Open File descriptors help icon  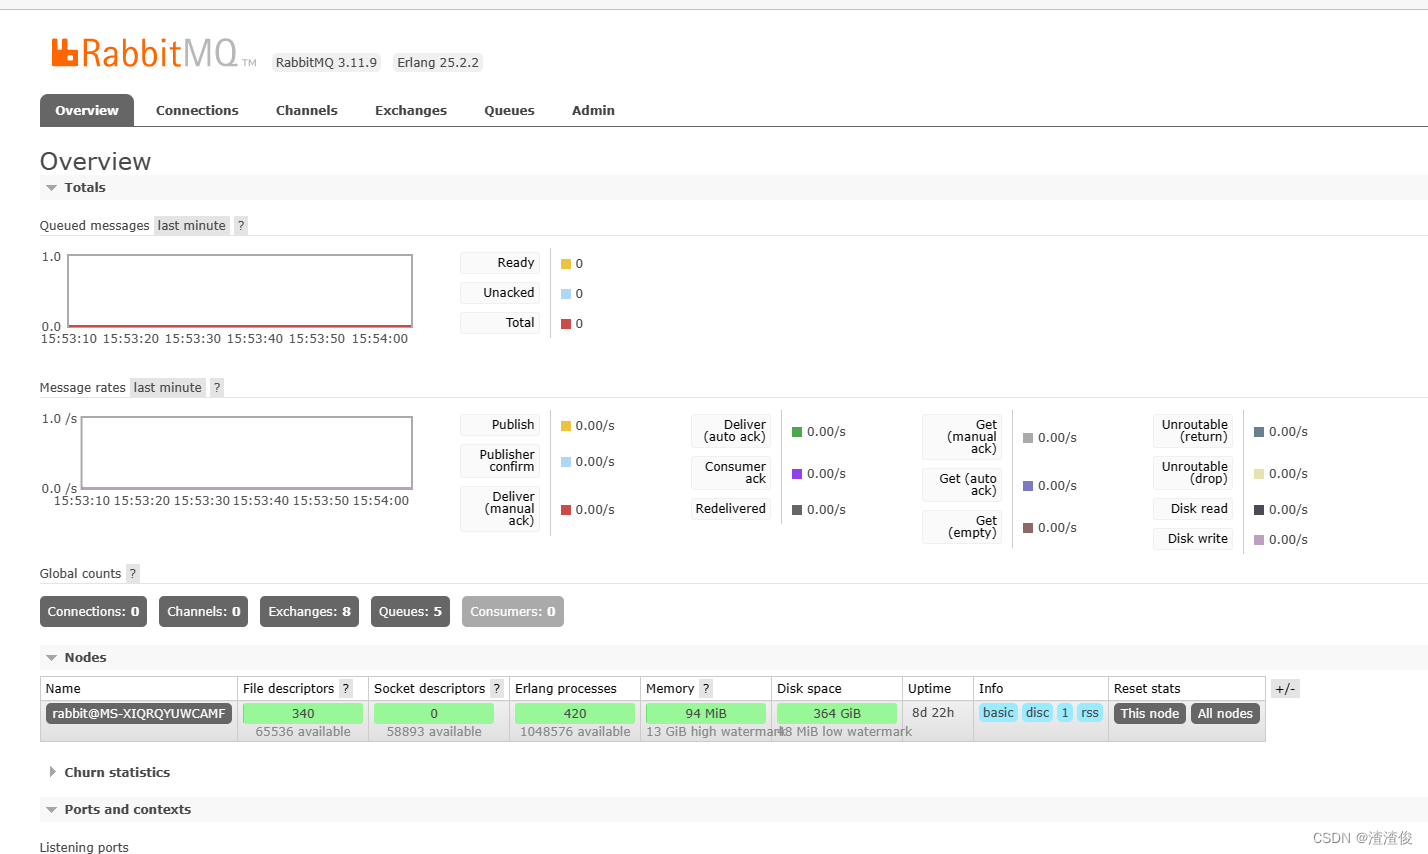[346, 689]
